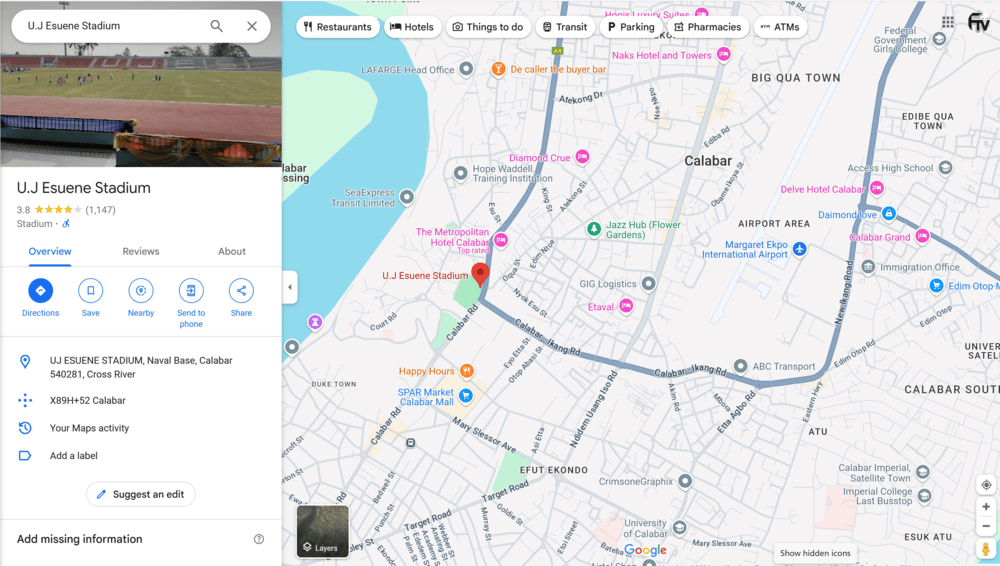Select LAFARGE Head Office marker

(466, 69)
